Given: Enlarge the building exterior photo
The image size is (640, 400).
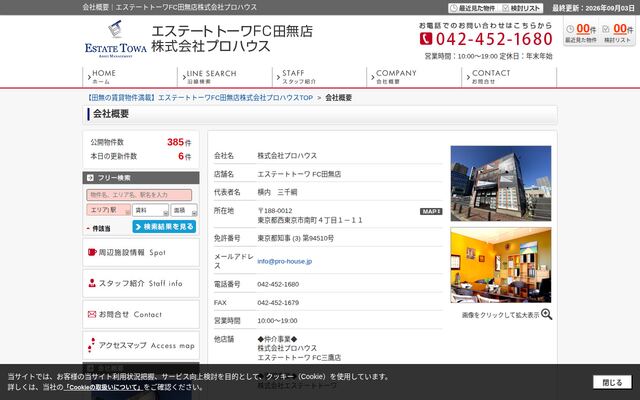Looking at the screenshot, I should 501,183.
